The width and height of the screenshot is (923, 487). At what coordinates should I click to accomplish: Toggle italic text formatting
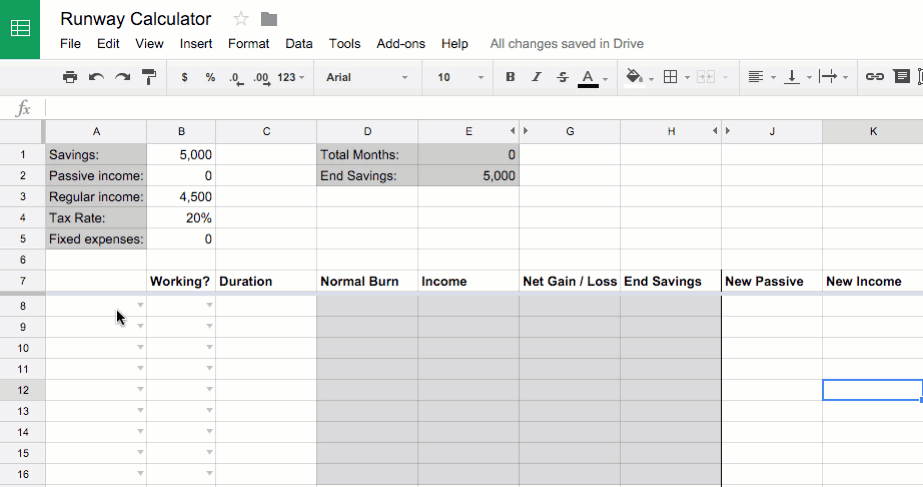(536, 77)
